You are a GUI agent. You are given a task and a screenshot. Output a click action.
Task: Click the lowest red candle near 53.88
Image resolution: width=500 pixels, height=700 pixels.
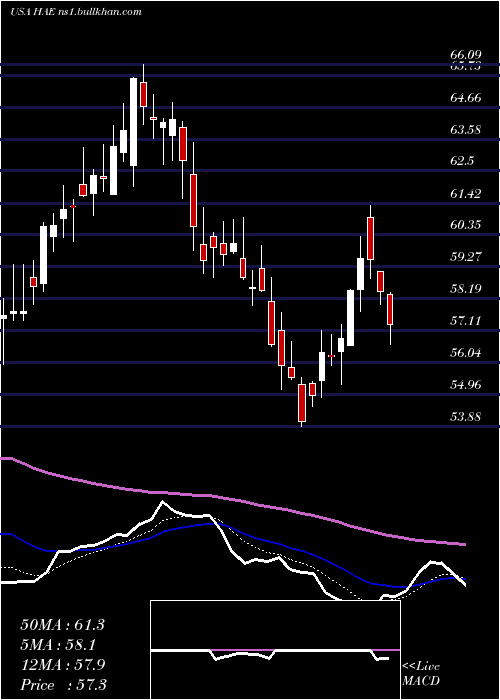pos(302,403)
